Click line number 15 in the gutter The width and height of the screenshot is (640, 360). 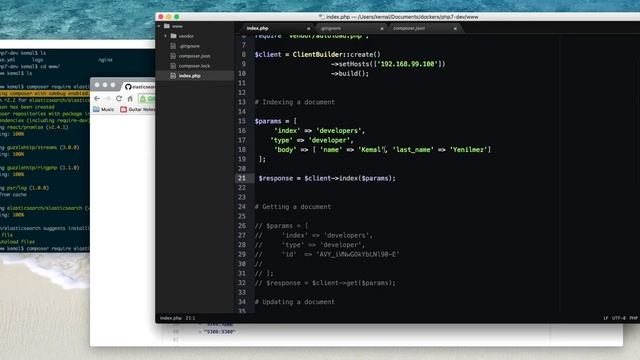[x=242, y=121]
